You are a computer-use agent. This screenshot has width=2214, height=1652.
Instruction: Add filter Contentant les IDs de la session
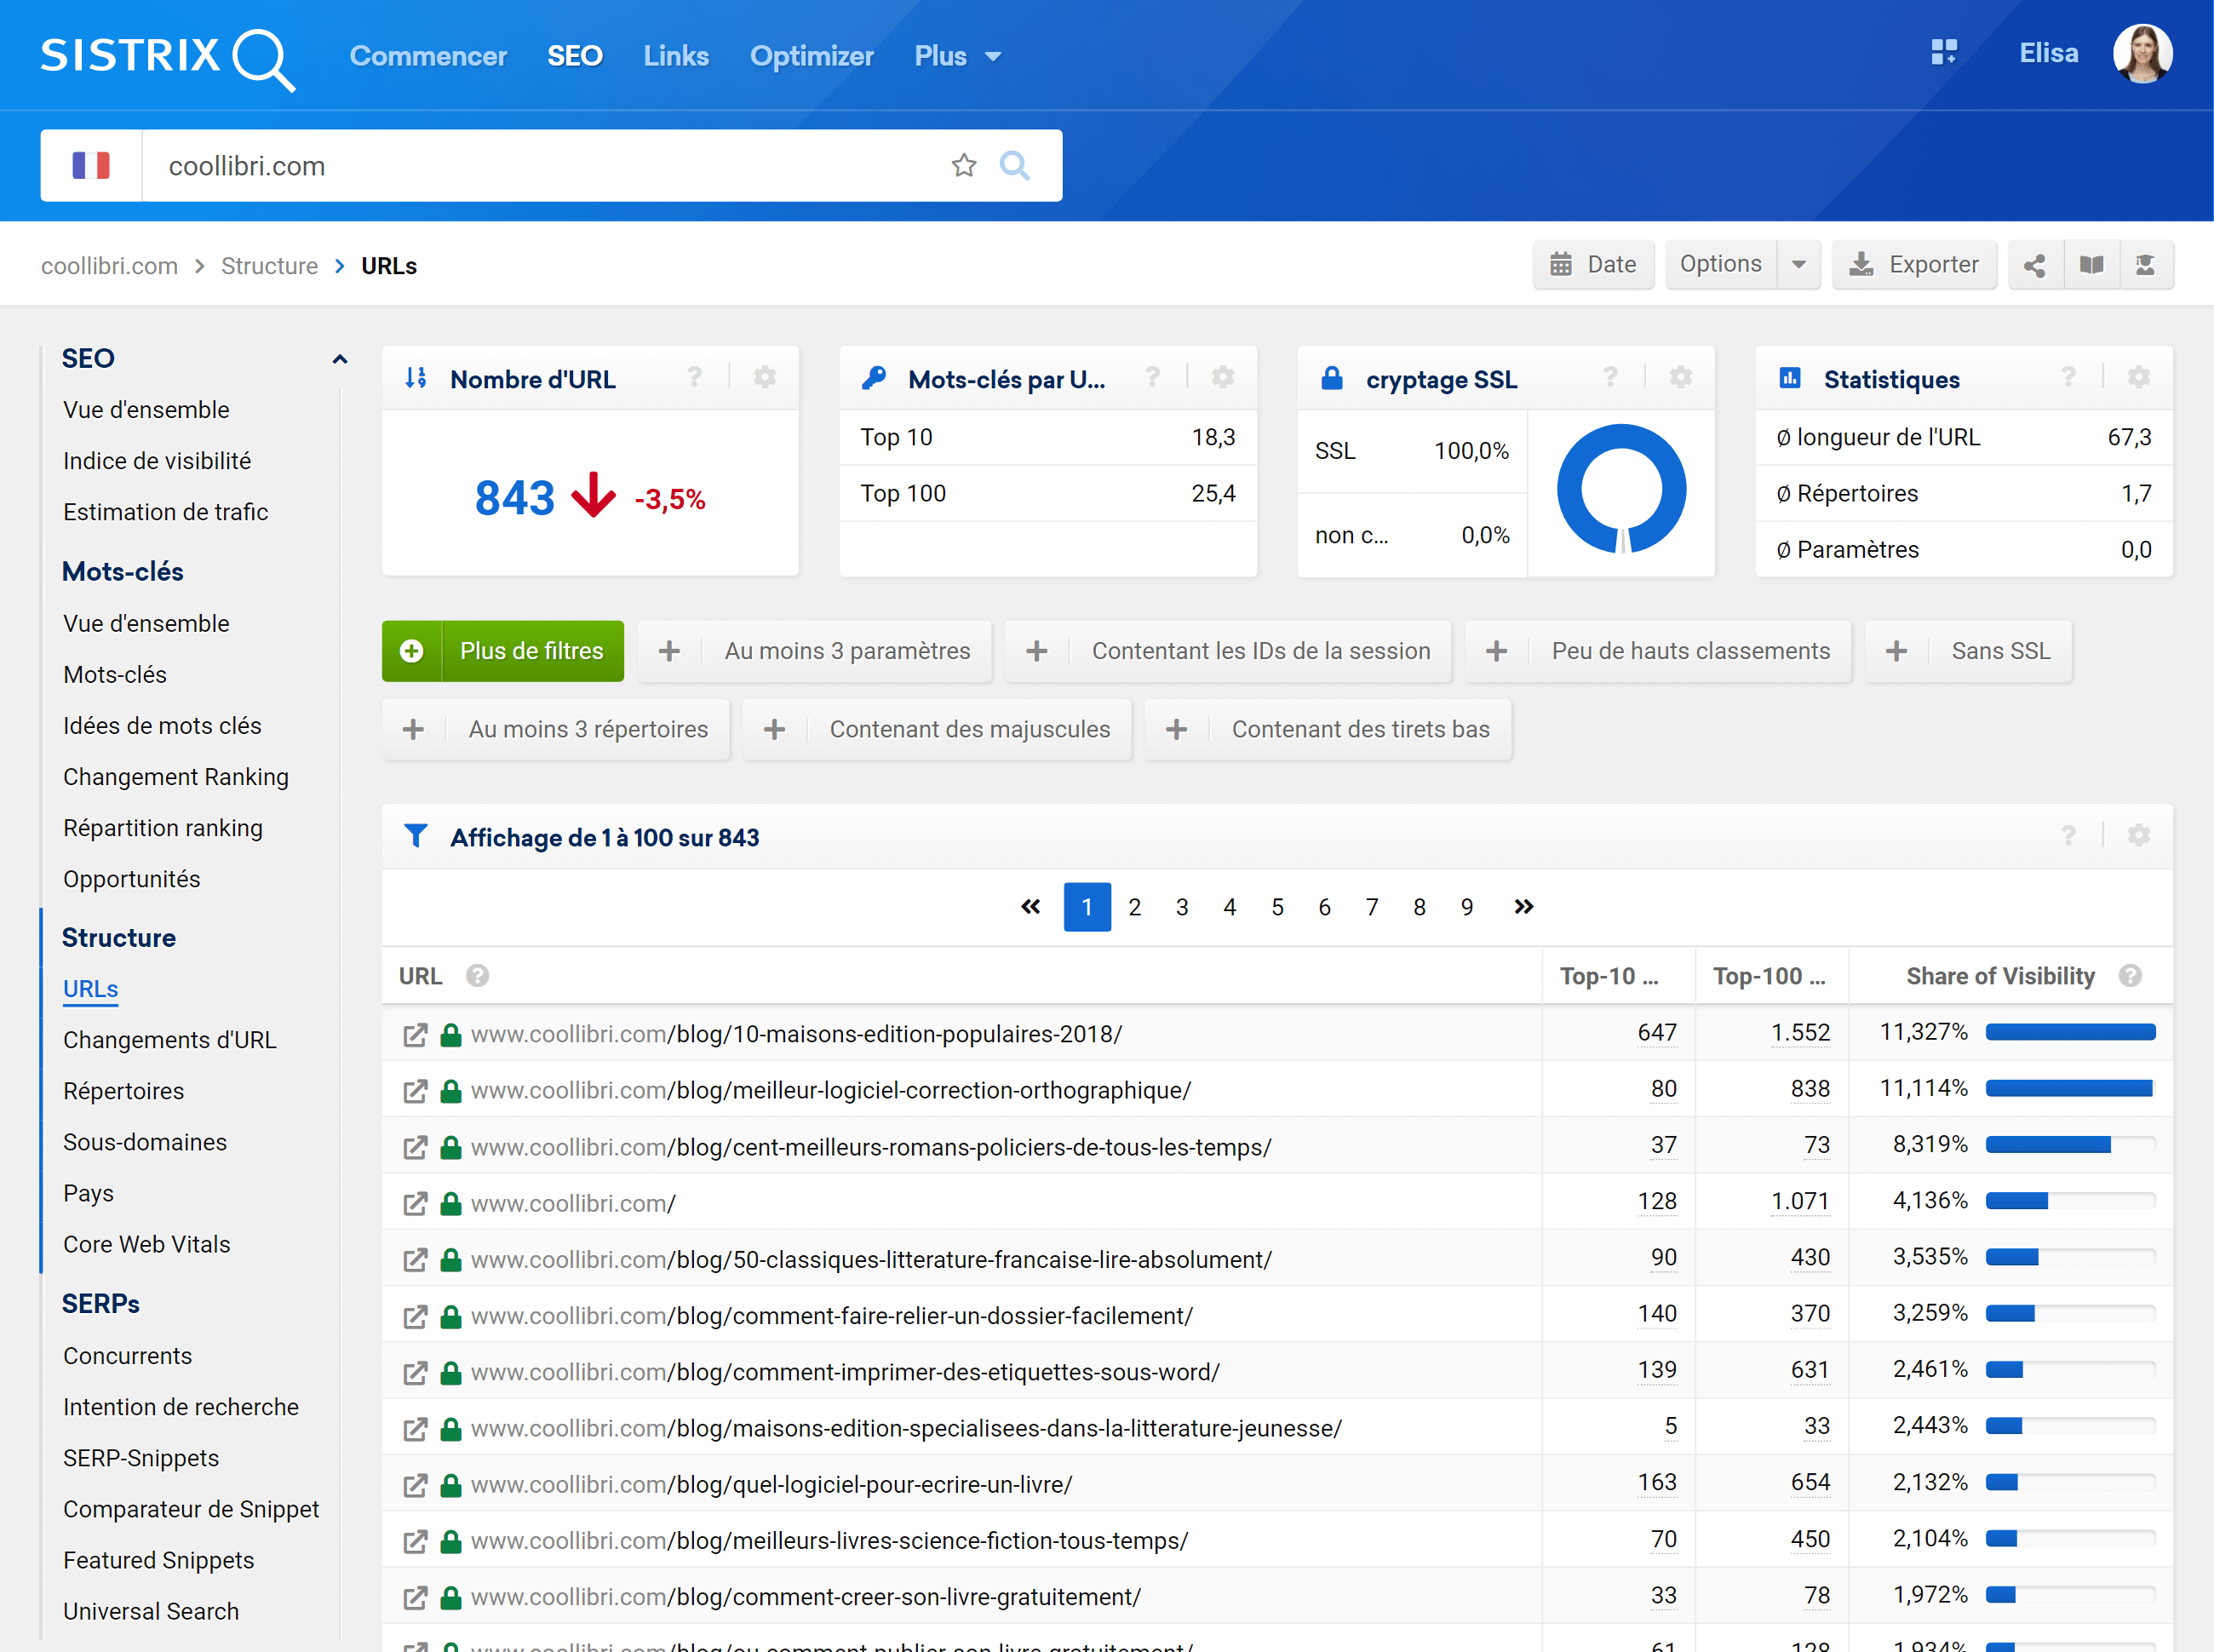(x=1228, y=651)
